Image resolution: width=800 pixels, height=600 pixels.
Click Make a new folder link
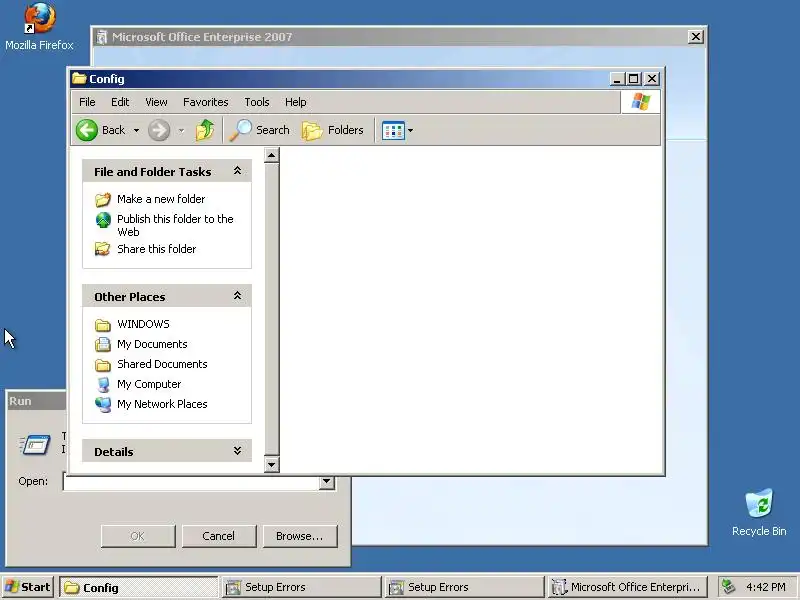[x=161, y=199]
